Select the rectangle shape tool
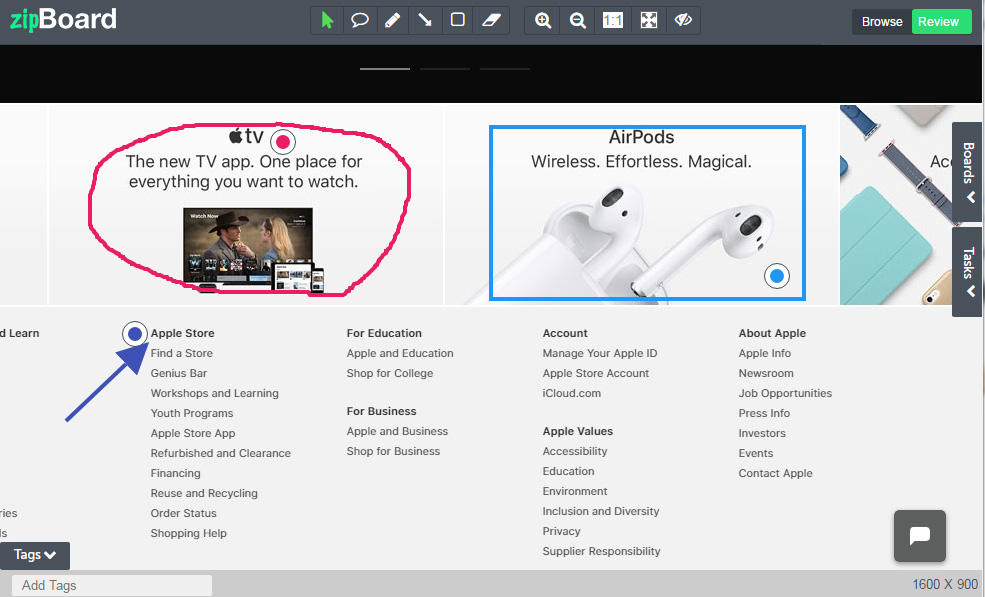This screenshot has width=985, height=597. (x=457, y=20)
